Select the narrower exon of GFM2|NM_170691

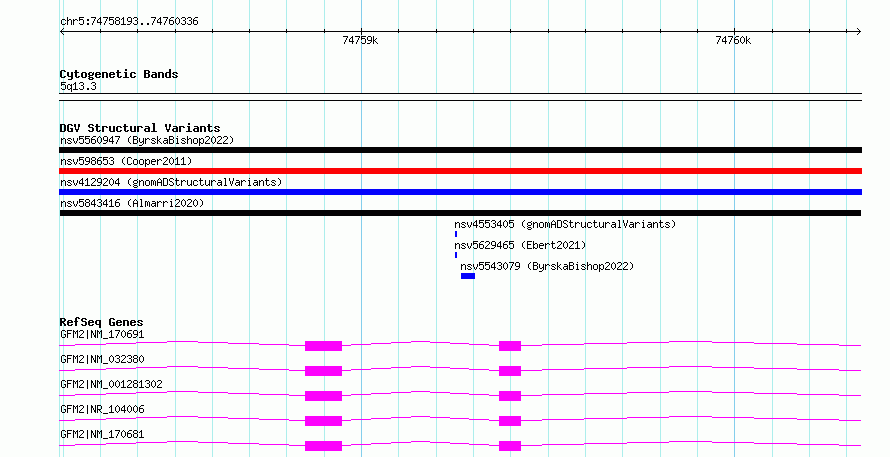pos(510,346)
